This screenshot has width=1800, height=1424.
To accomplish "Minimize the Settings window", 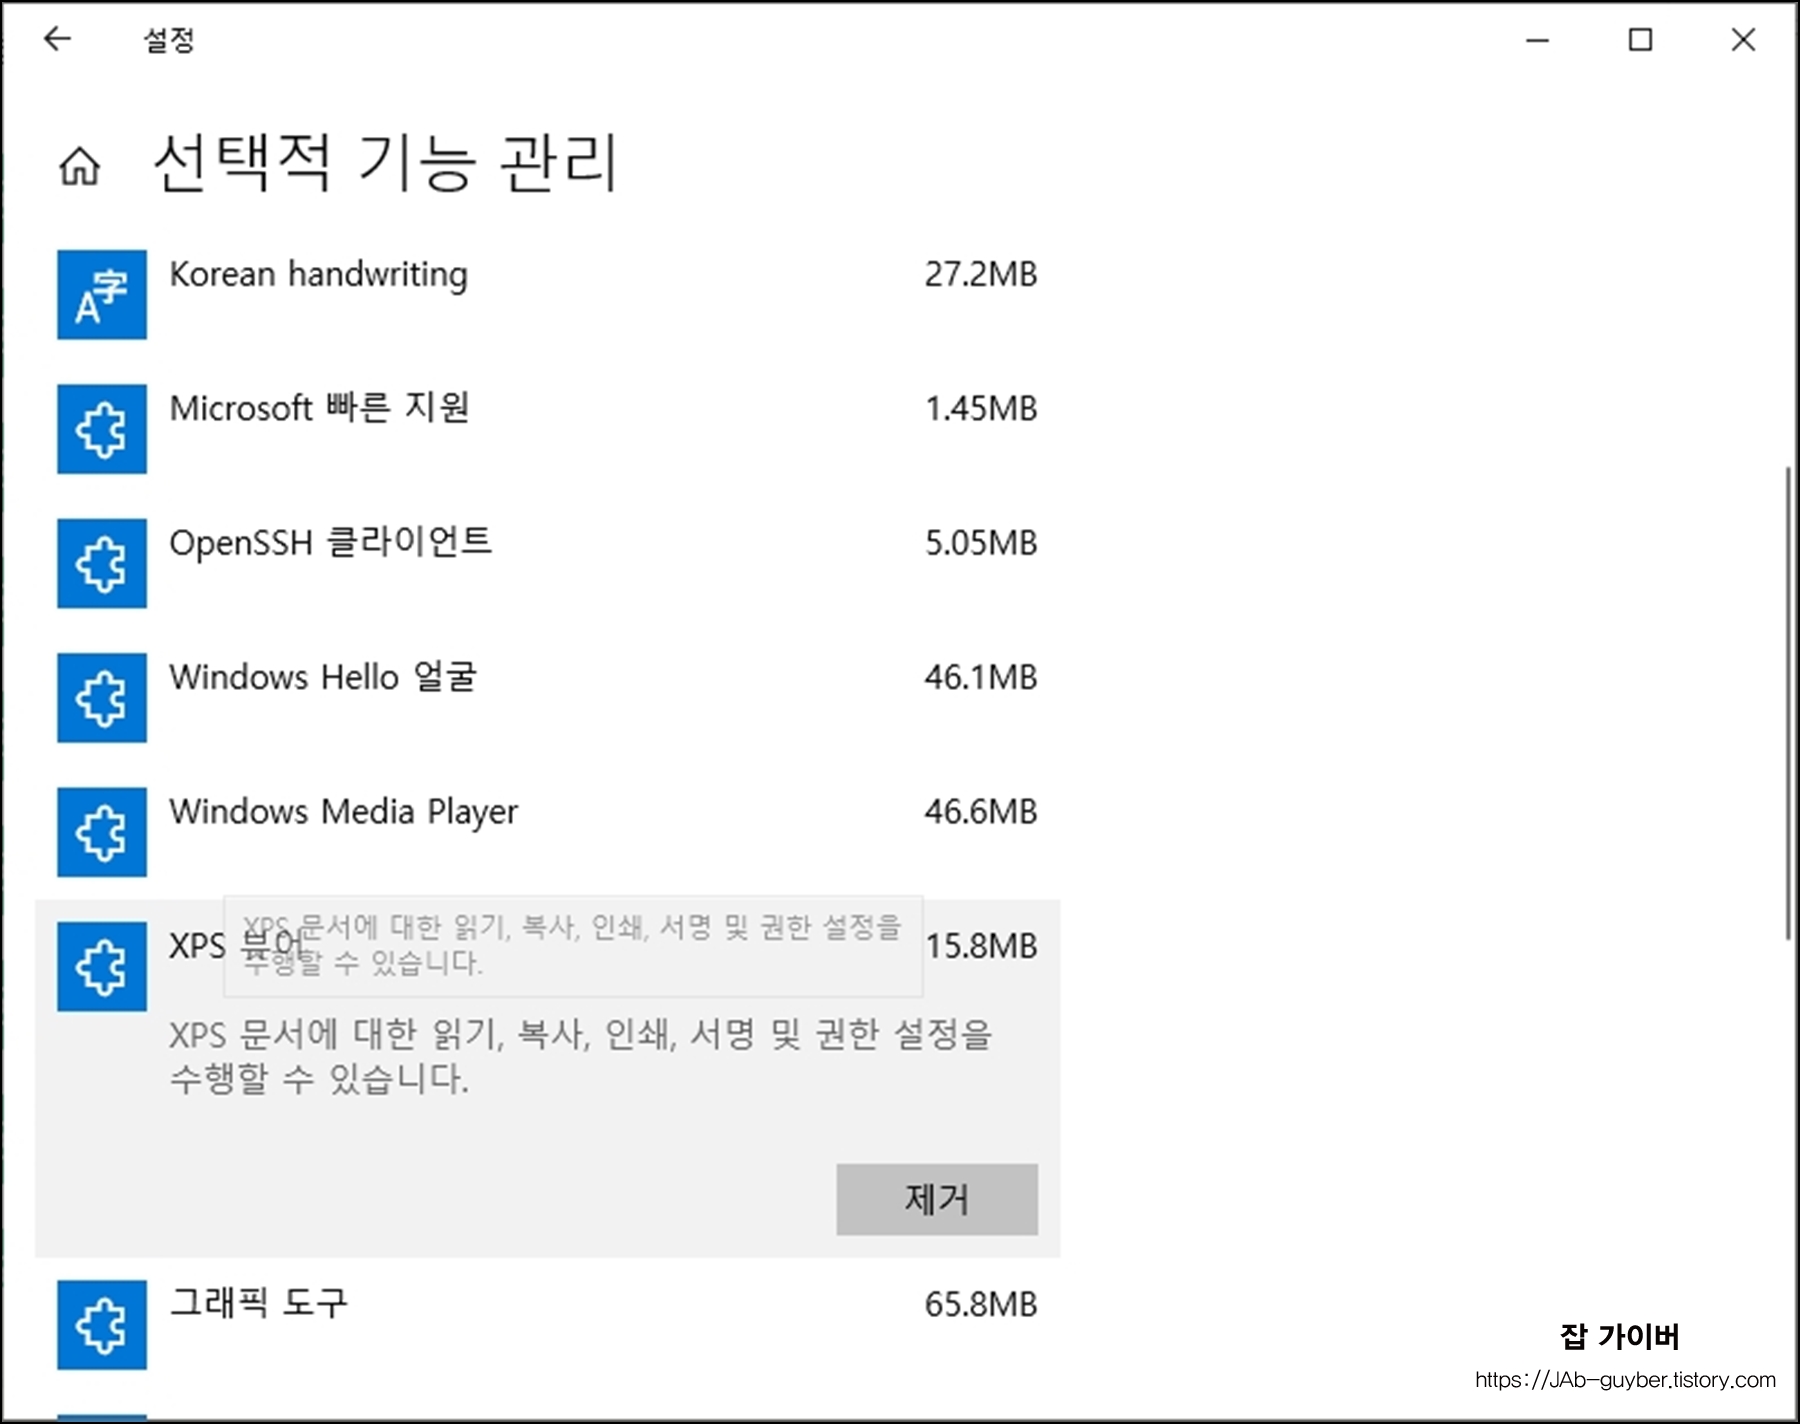I will click(x=1537, y=40).
